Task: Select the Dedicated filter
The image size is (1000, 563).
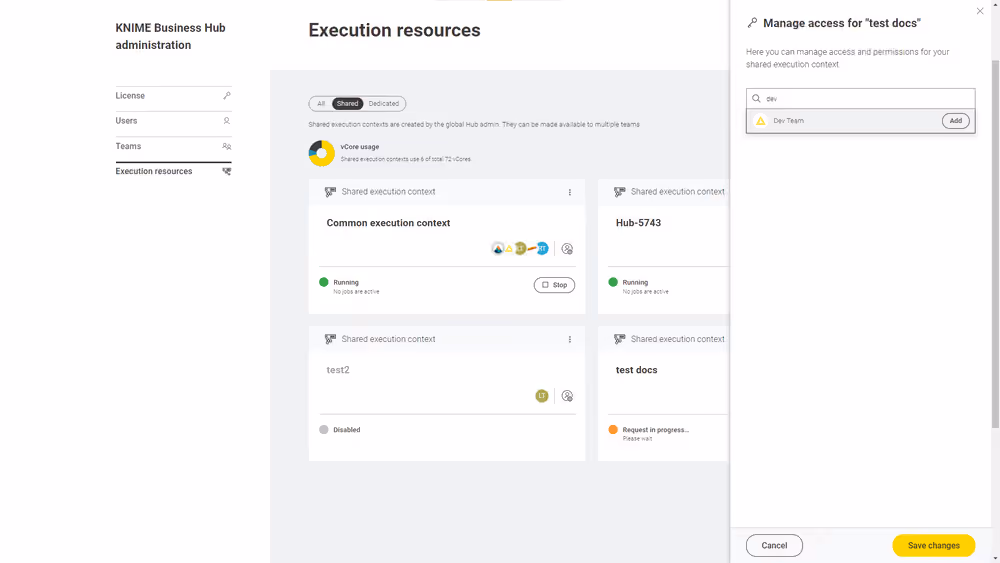Action: pyautogui.click(x=383, y=103)
